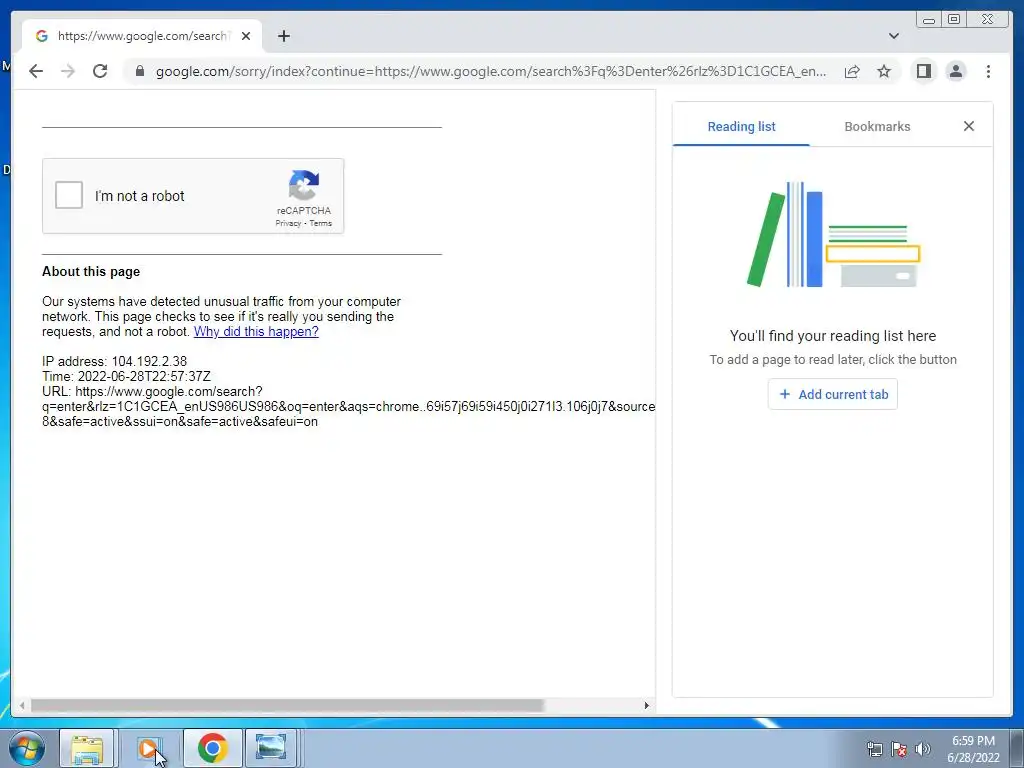Click the horizontal scrollbar thumb
This screenshot has height=768, width=1024.
[287, 705]
